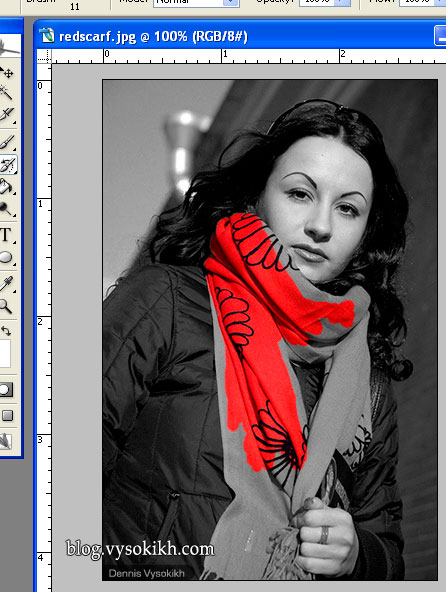Open Adobe Online feather at toolbox top
Screen dimensions: 446x592
click(x=10, y=46)
